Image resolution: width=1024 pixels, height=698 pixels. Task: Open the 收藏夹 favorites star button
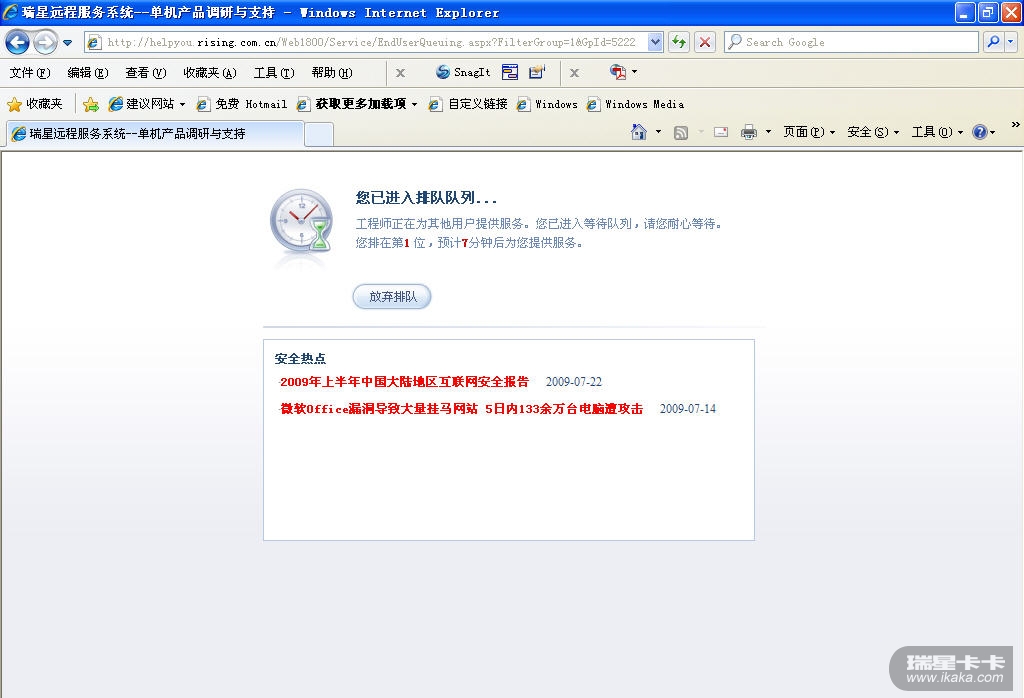pyautogui.click(x=35, y=104)
